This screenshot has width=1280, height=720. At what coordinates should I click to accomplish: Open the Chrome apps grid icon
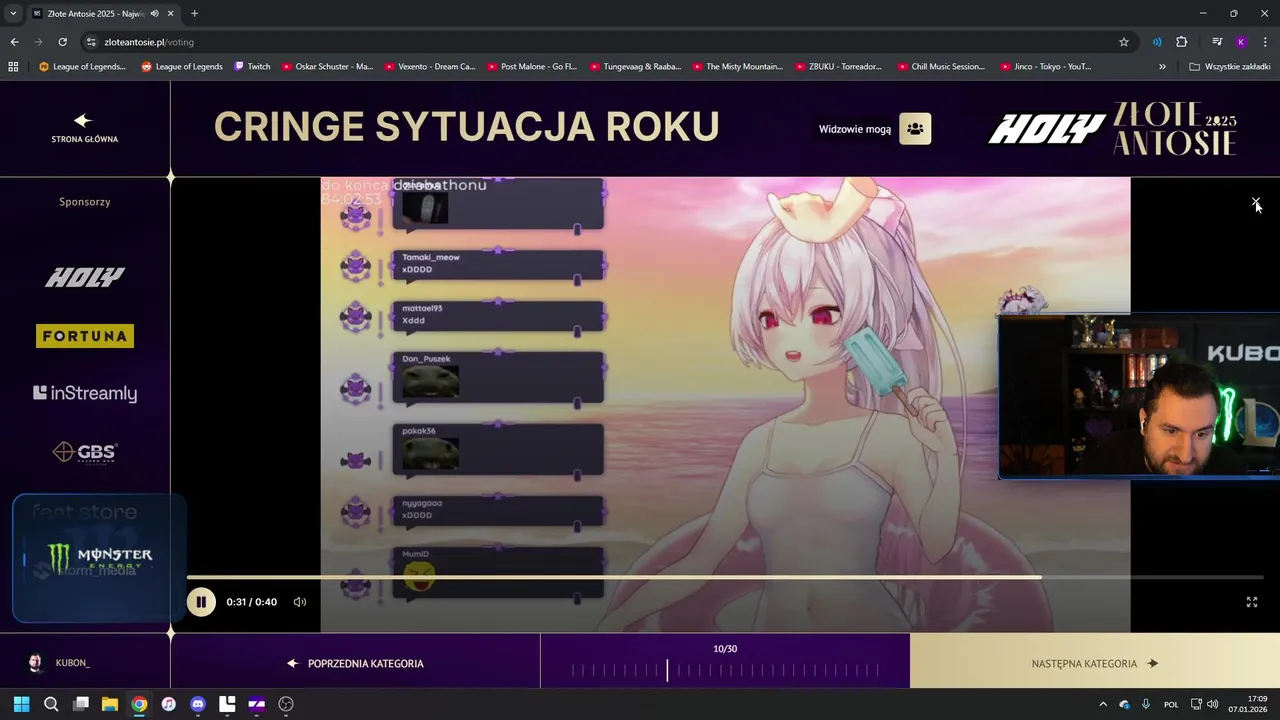click(13, 67)
